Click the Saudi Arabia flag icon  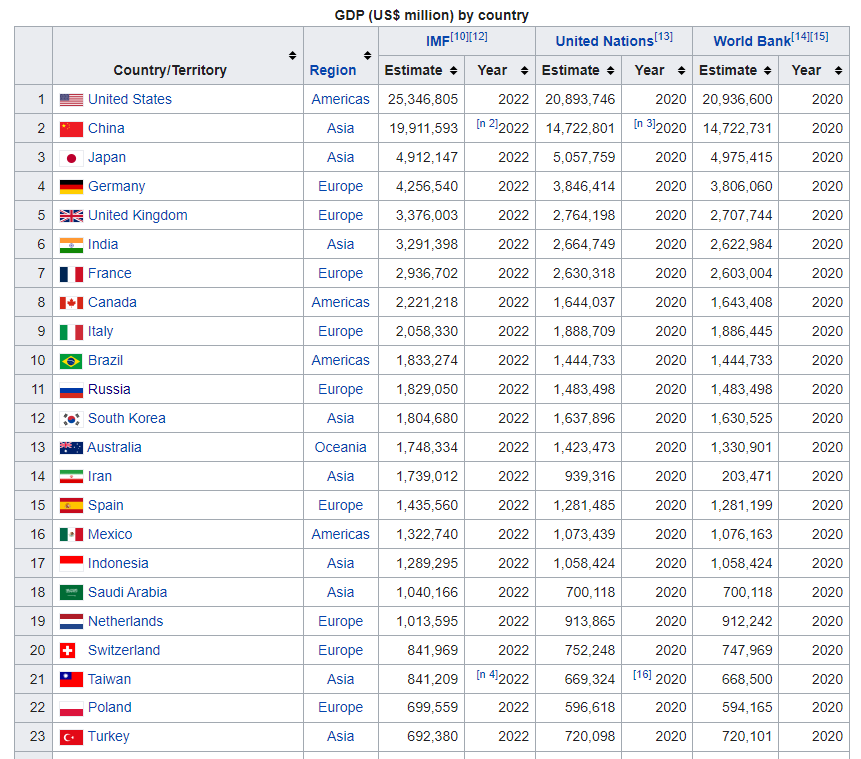pyautogui.click(x=71, y=593)
